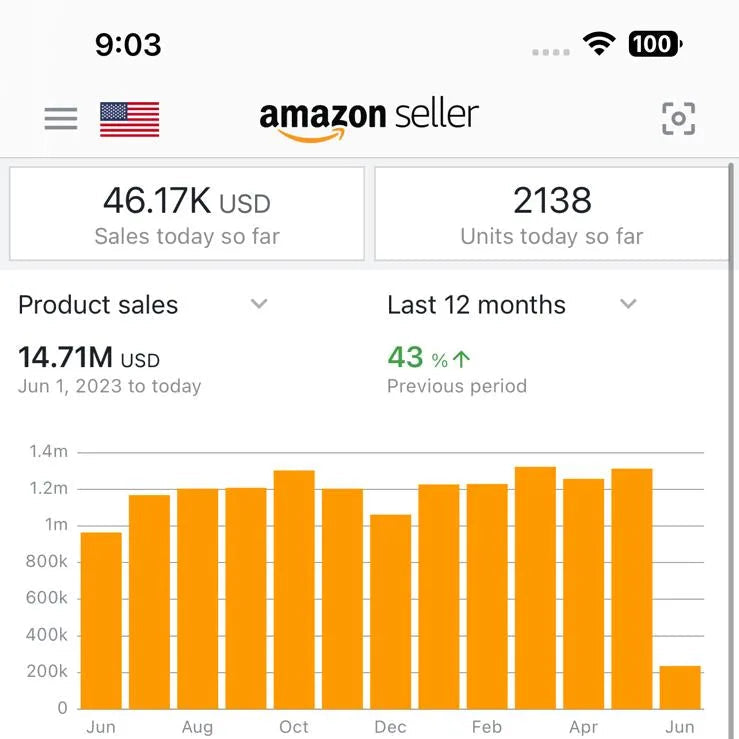Tap the Amazon Seller logo
This screenshot has height=739, width=739.
point(369,119)
